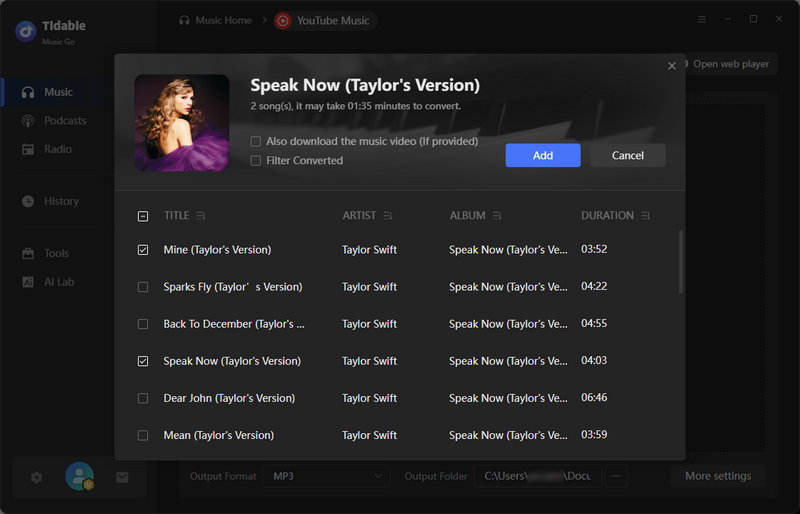Click the Output Folder path field

click(x=538, y=476)
